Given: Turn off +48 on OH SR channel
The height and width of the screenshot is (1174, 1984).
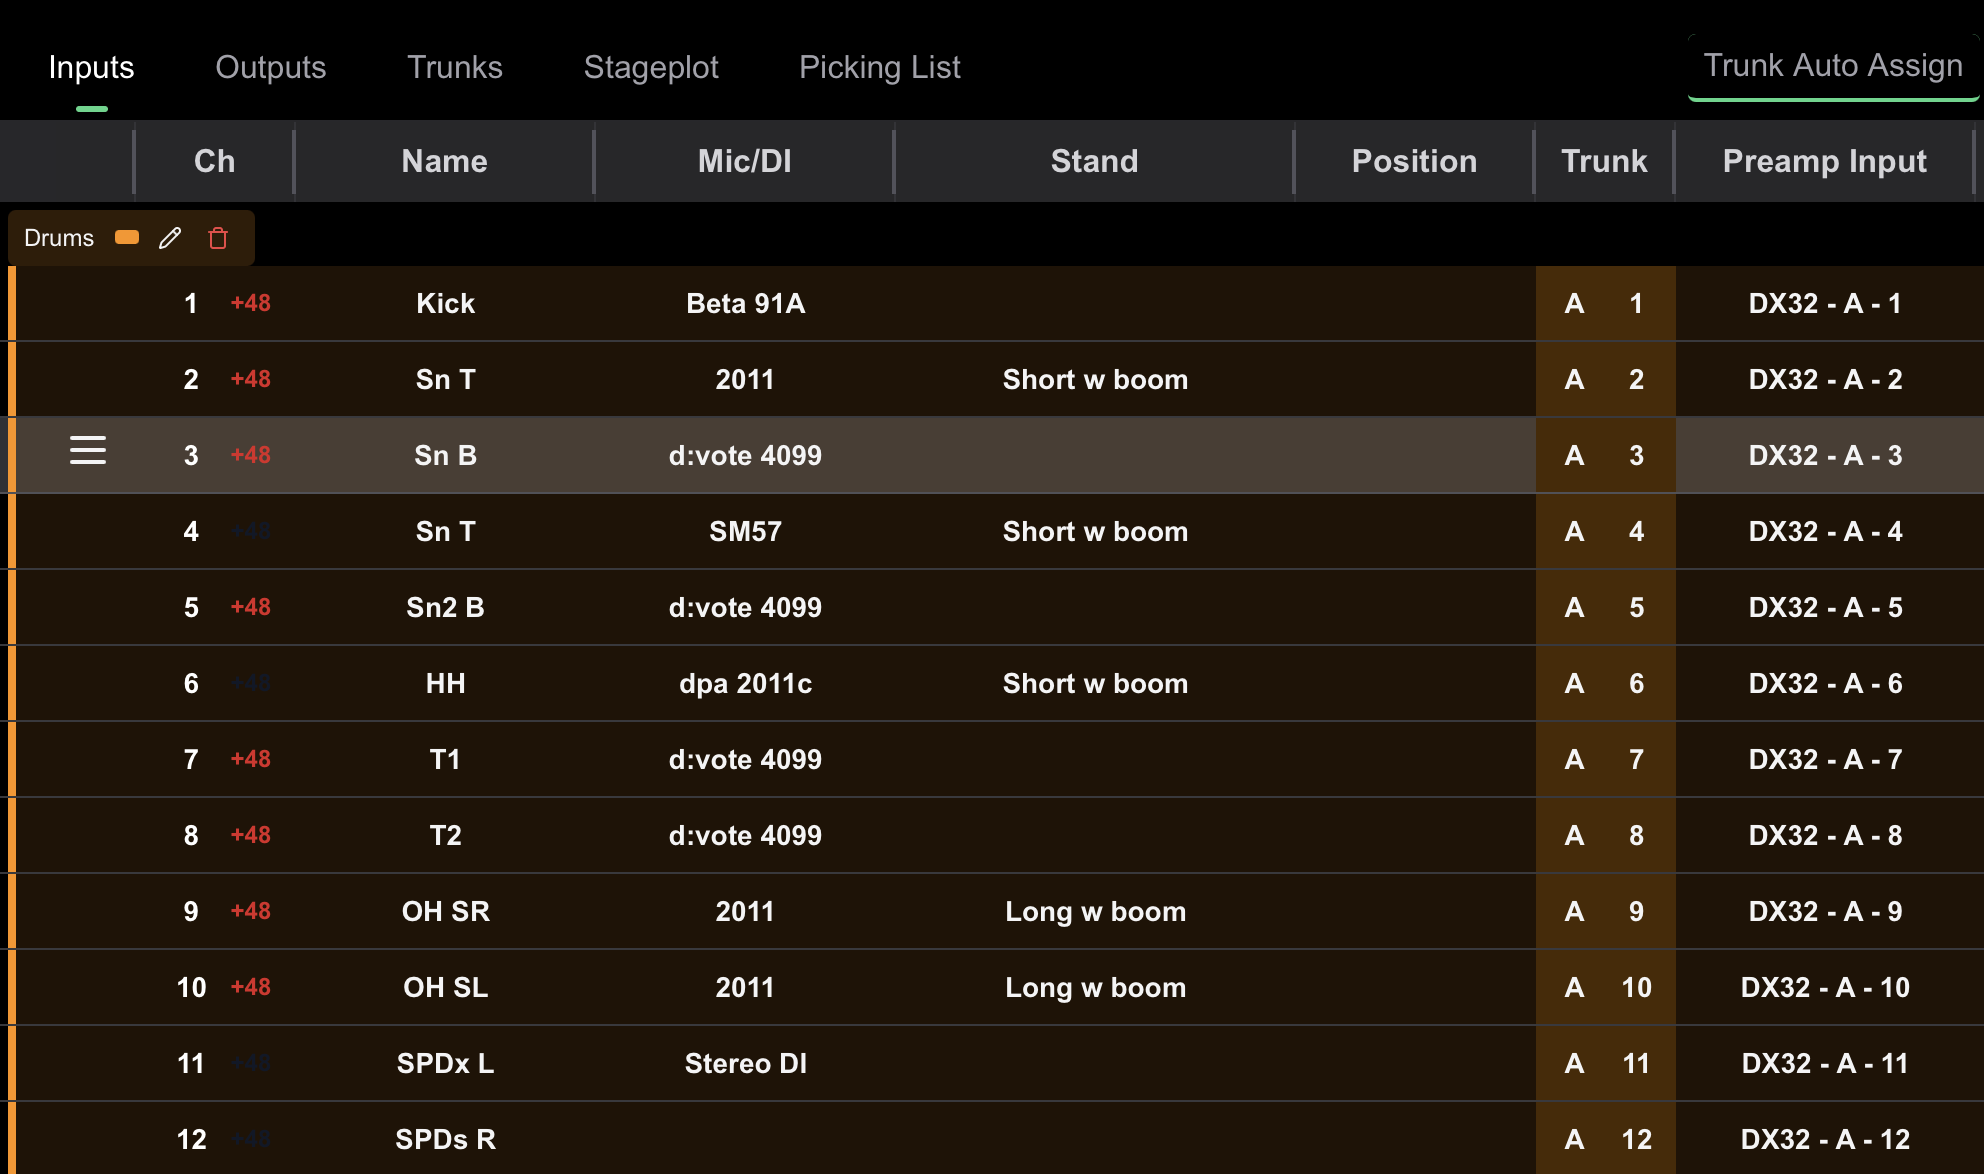Looking at the screenshot, I should [x=250, y=911].
